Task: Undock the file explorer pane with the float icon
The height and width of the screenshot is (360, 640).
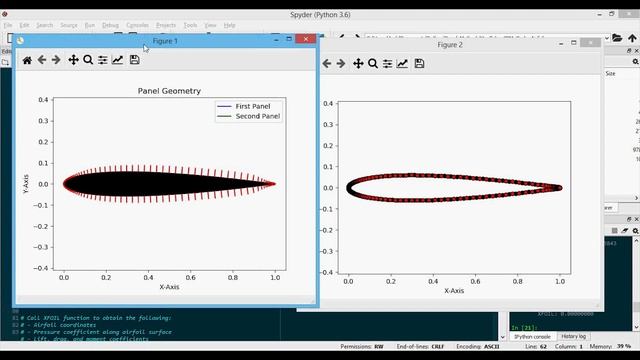Action: pos(629,51)
